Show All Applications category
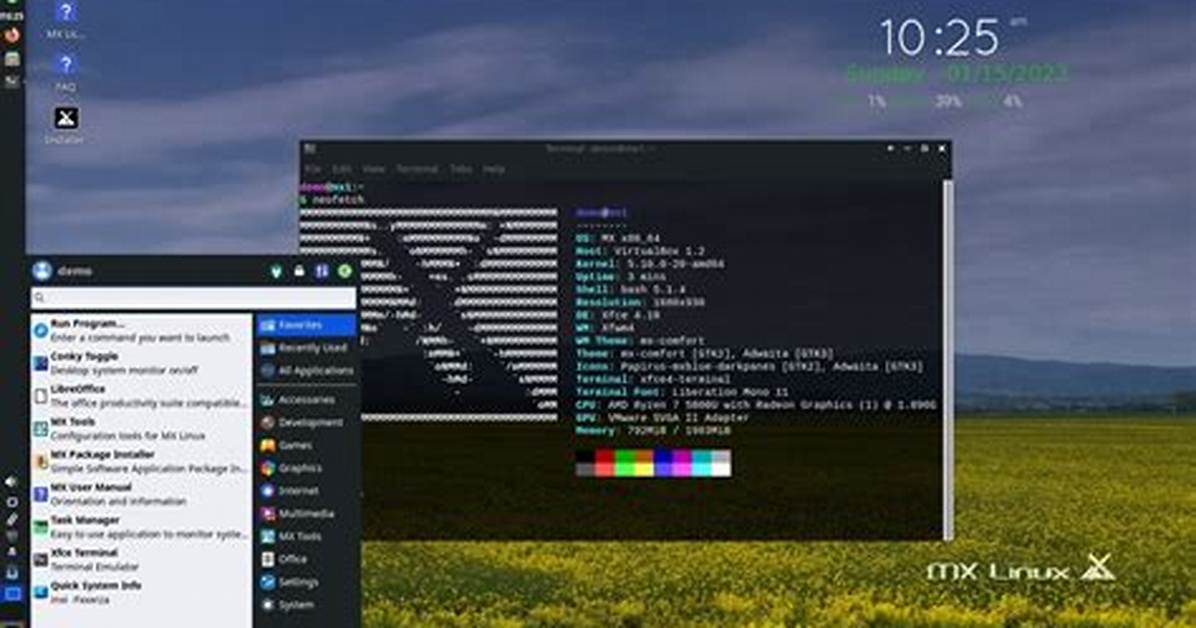 pos(306,371)
